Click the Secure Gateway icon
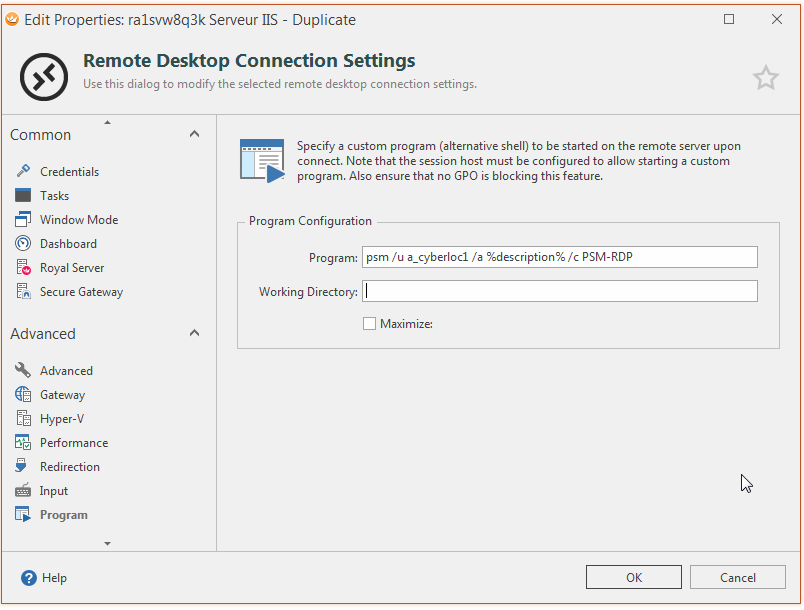Image resolution: width=804 pixels, height=610 pixels. (23, 292)
